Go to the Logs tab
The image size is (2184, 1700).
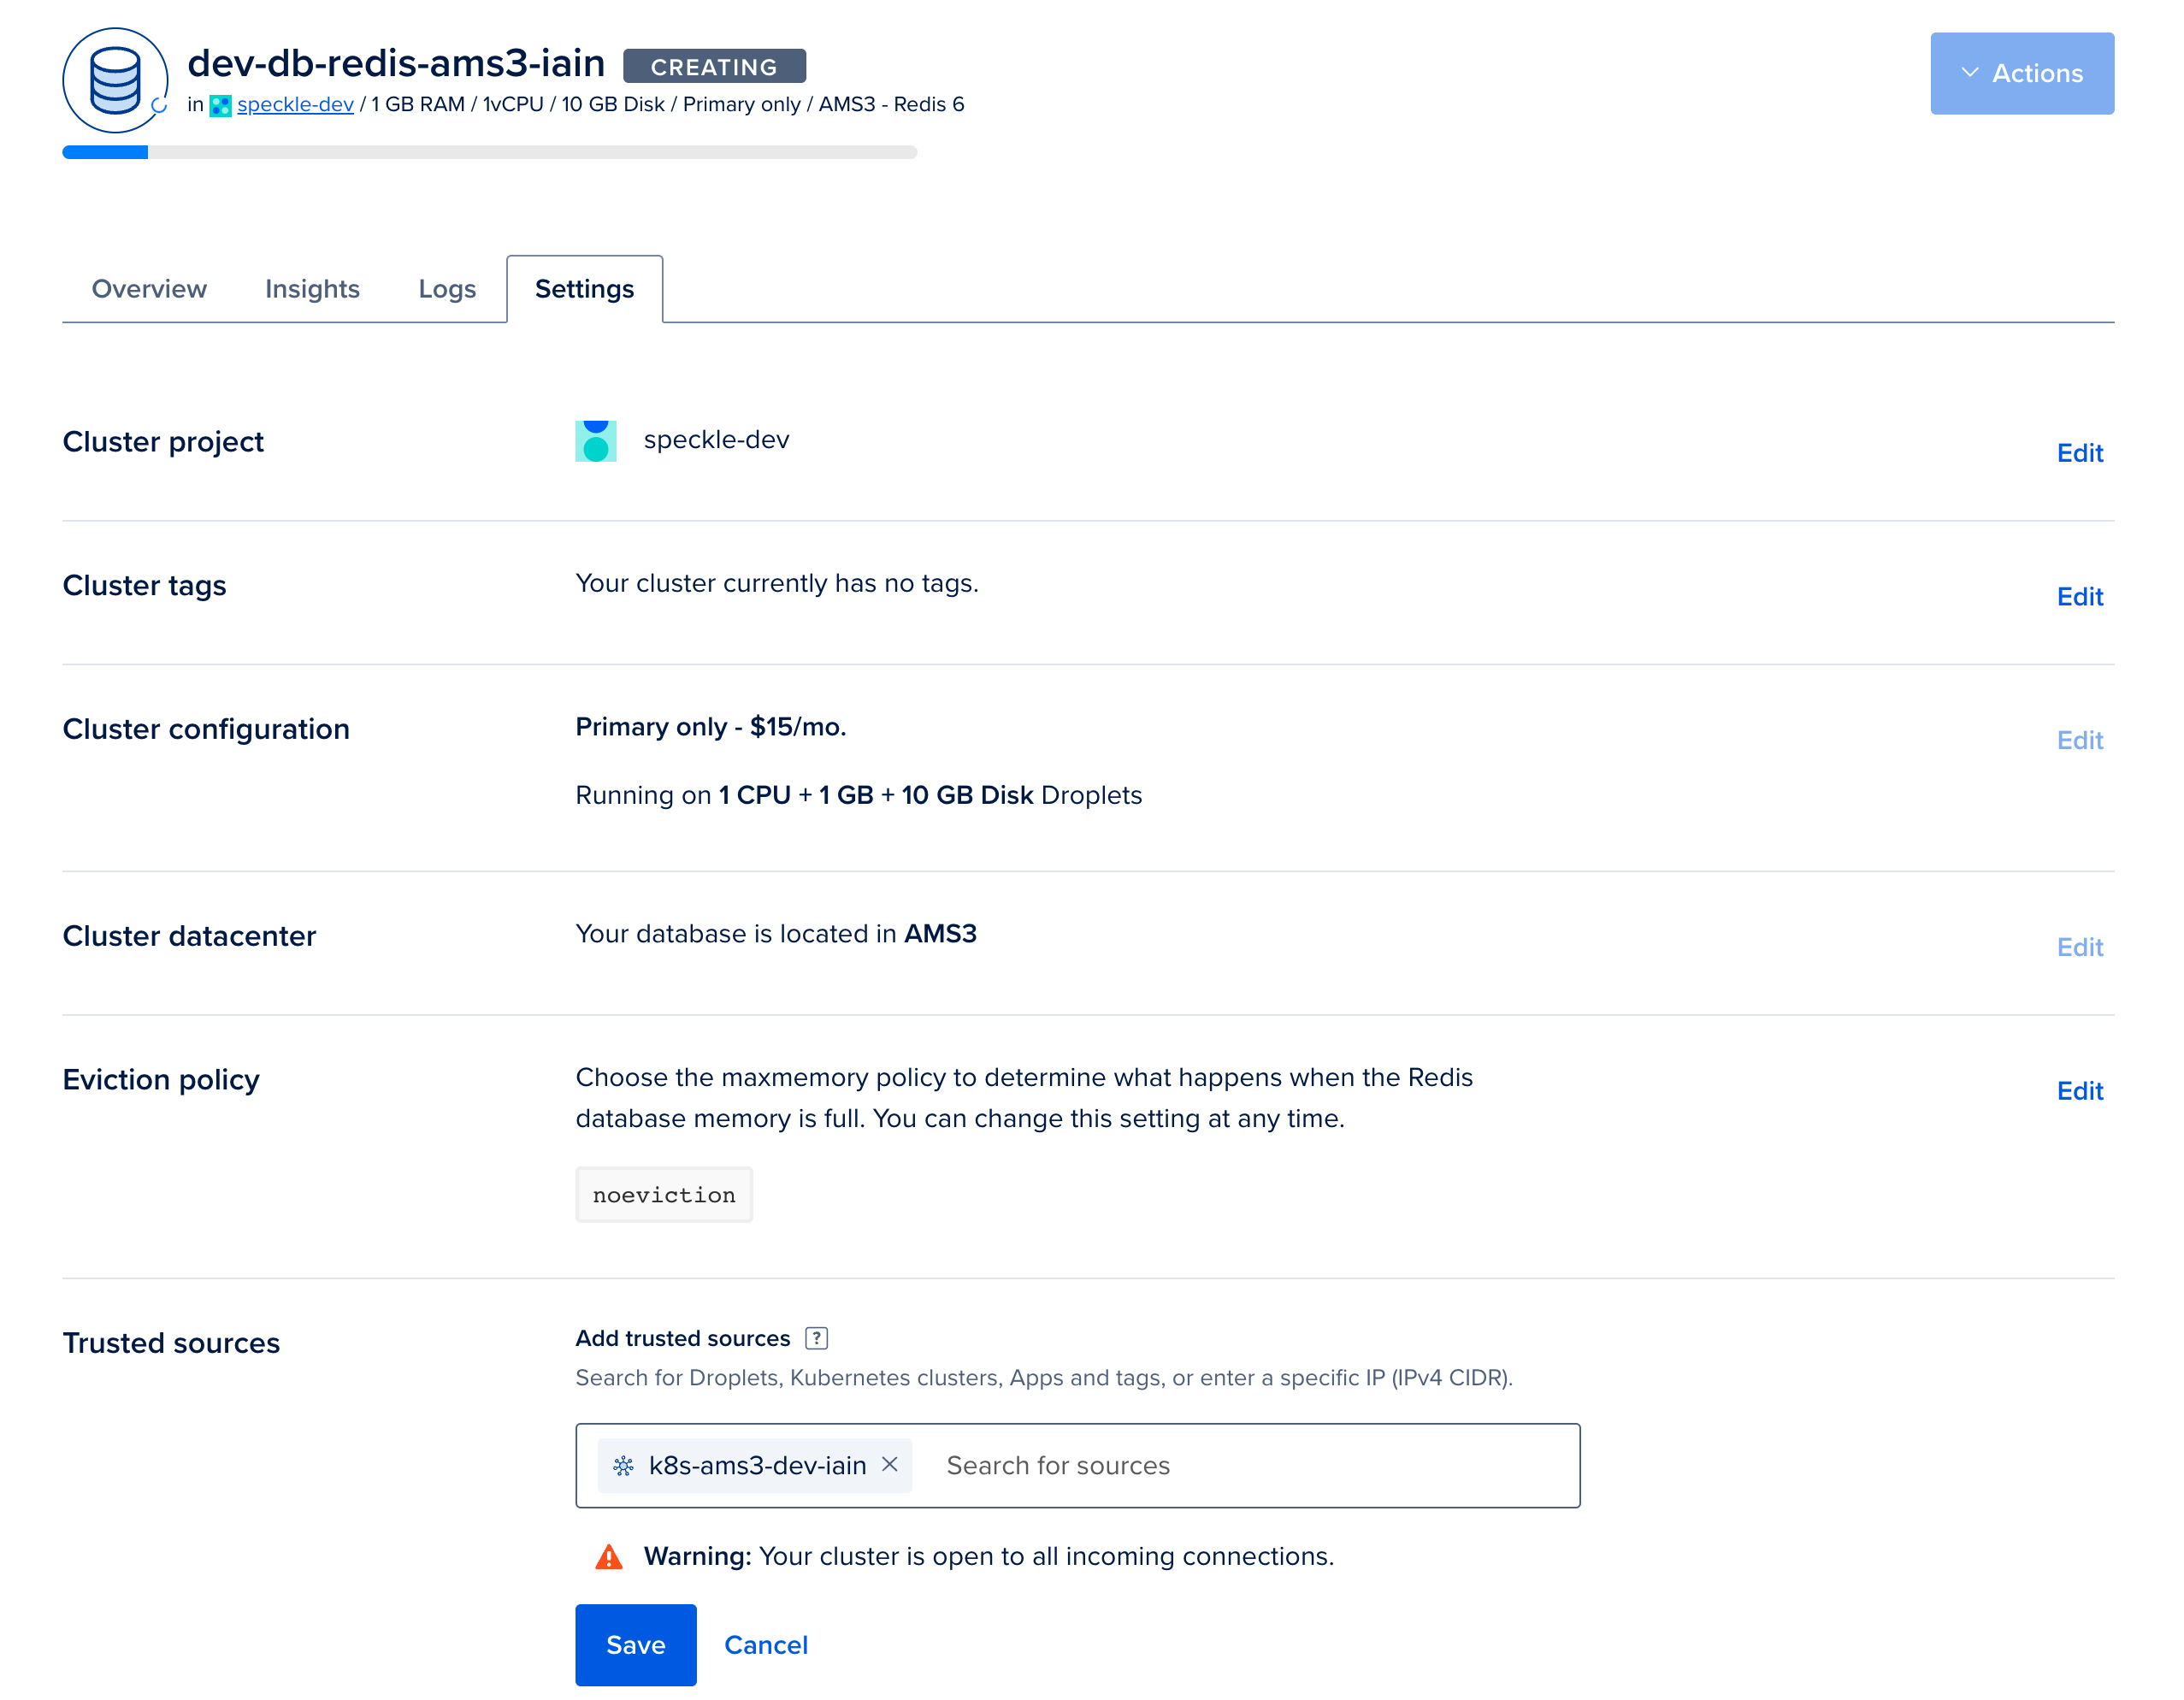pyautogui.click(x=447, y=289)
